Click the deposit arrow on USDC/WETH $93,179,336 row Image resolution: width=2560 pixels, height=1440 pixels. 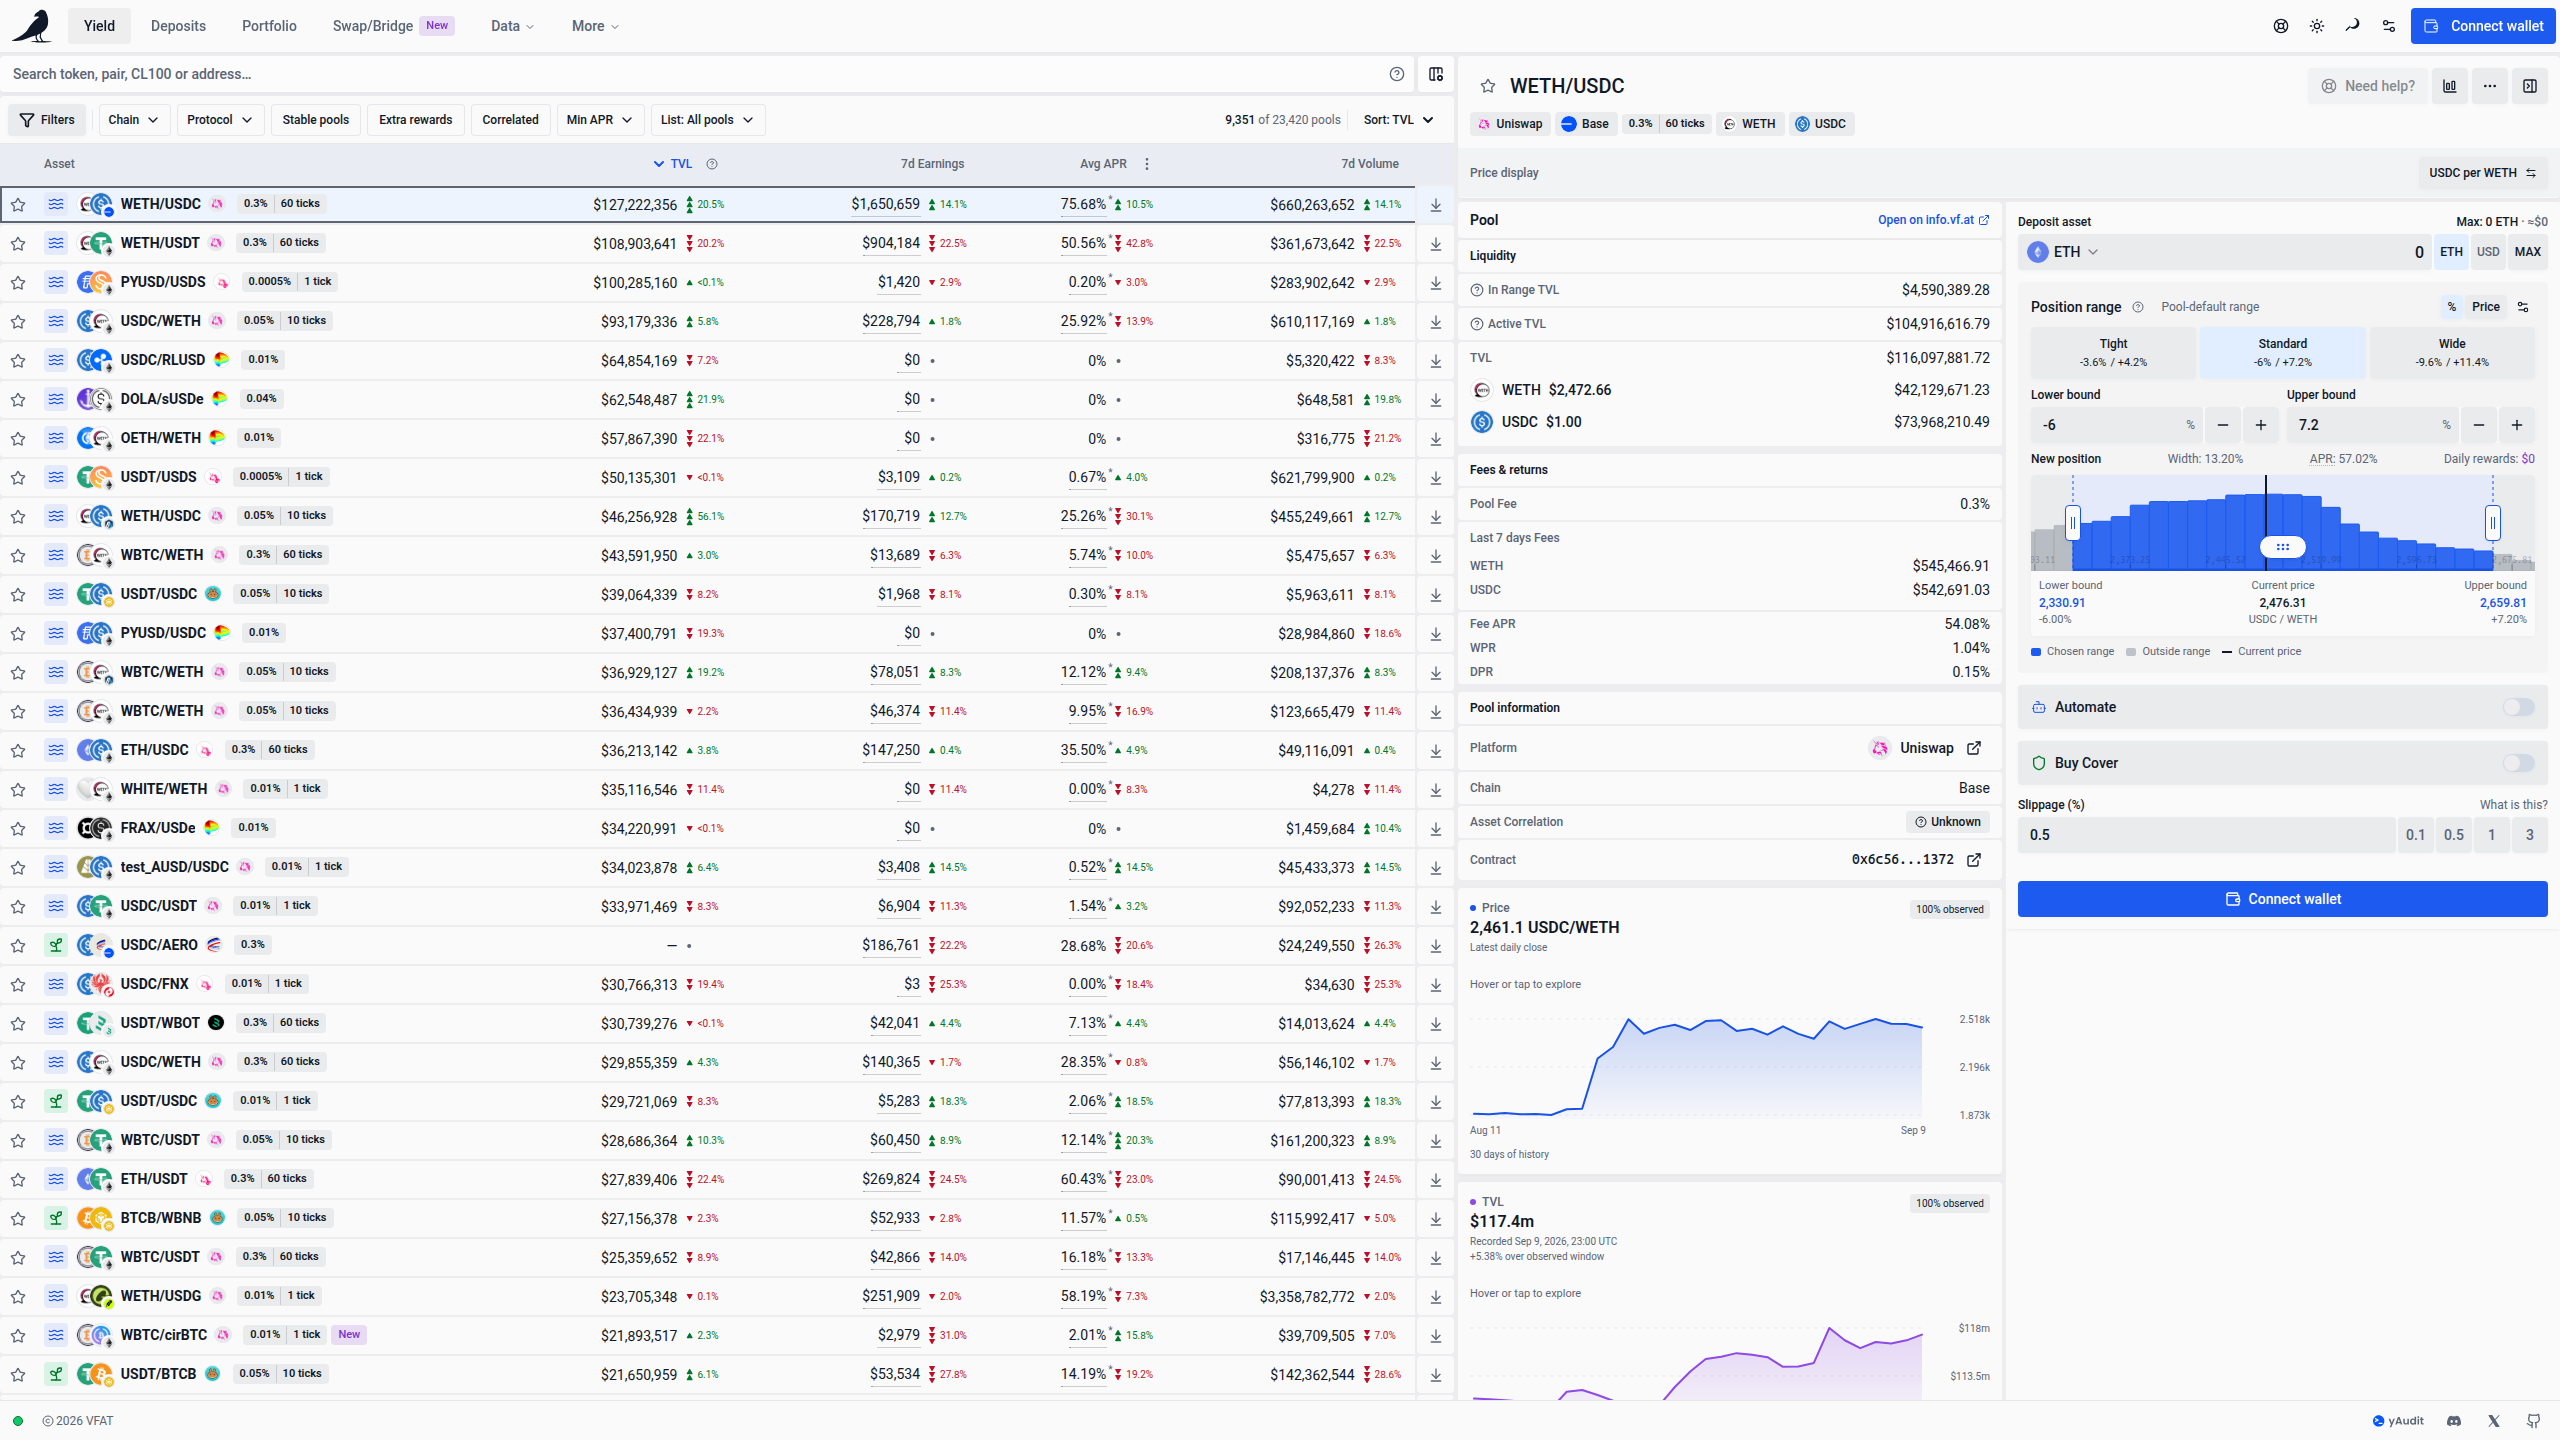coord(1436,322)
